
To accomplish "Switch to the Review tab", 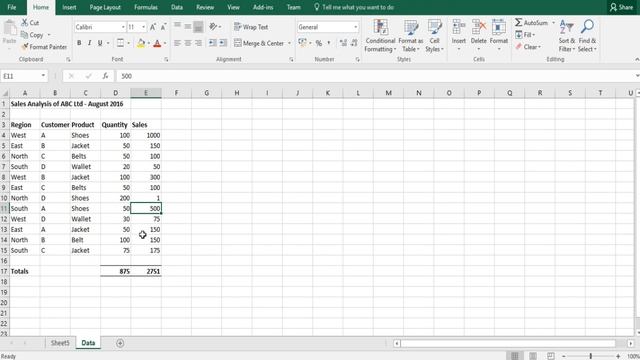I will point(205,7).
